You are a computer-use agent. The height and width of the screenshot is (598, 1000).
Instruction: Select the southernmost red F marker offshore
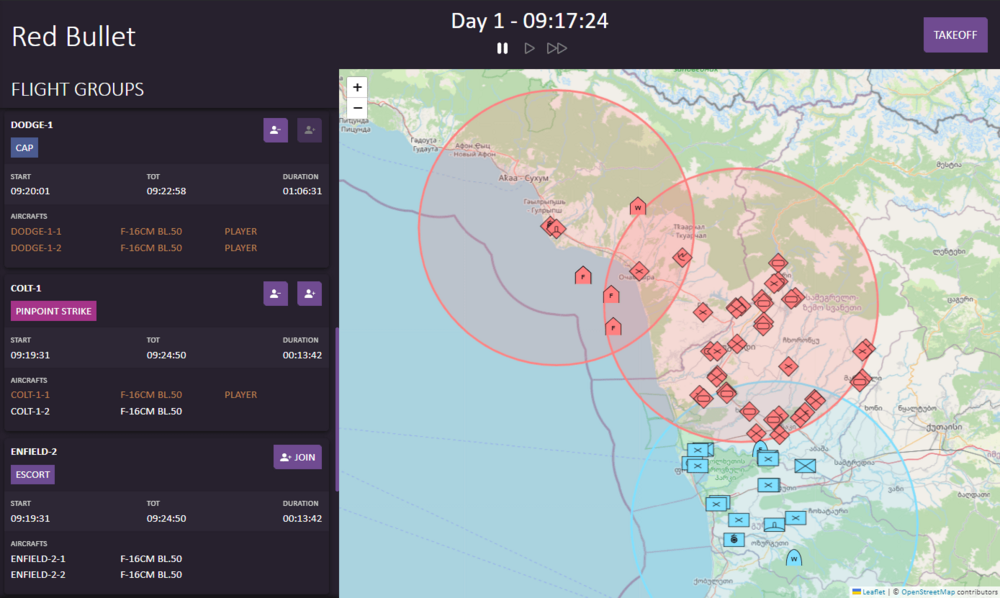(x=613, y=326)
